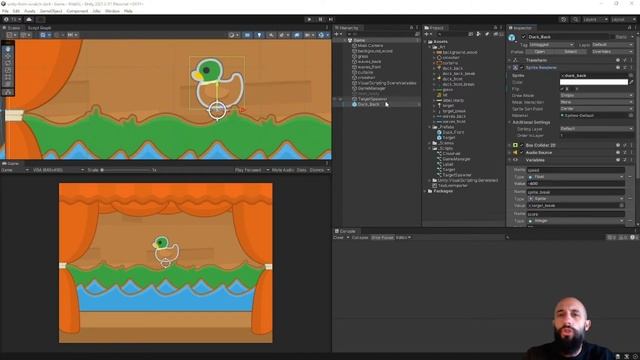
Task: Open the File menu
Action: coord(5,11)
